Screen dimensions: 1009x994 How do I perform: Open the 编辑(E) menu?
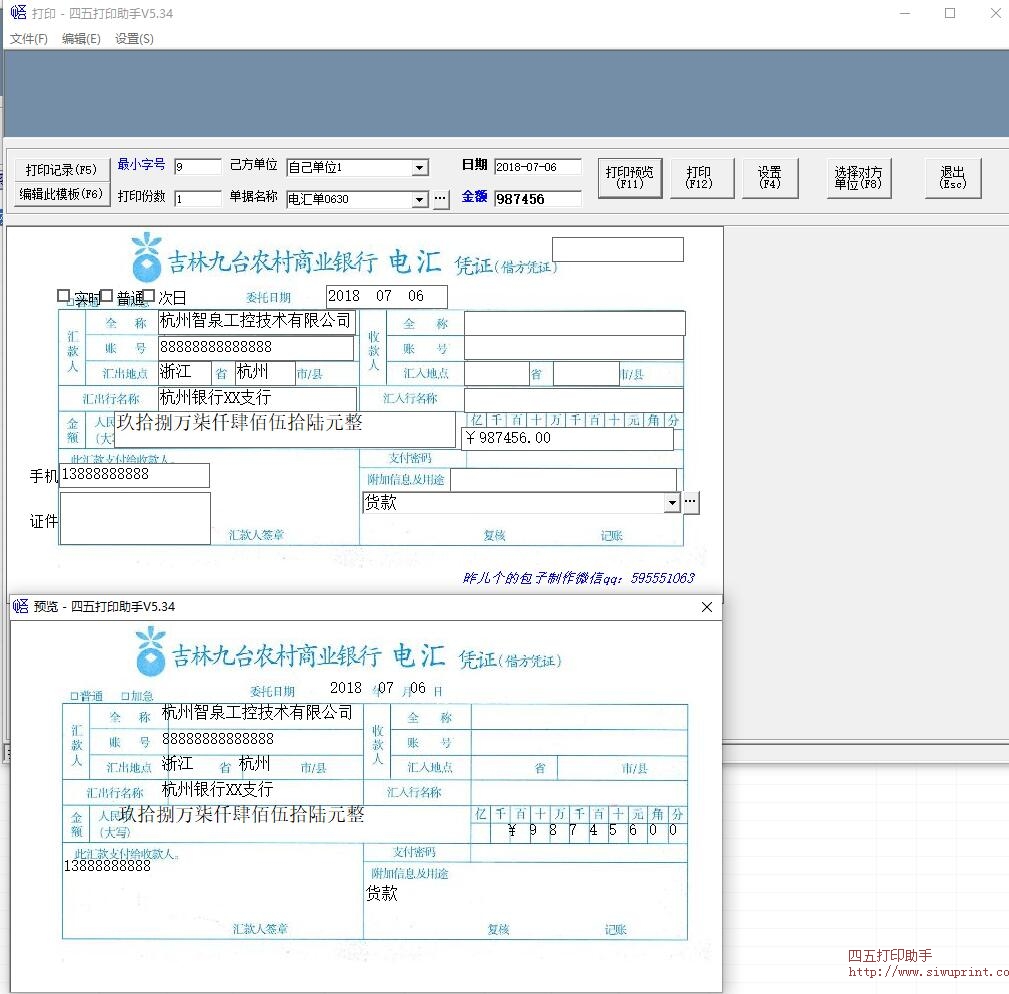coord(81,39)
